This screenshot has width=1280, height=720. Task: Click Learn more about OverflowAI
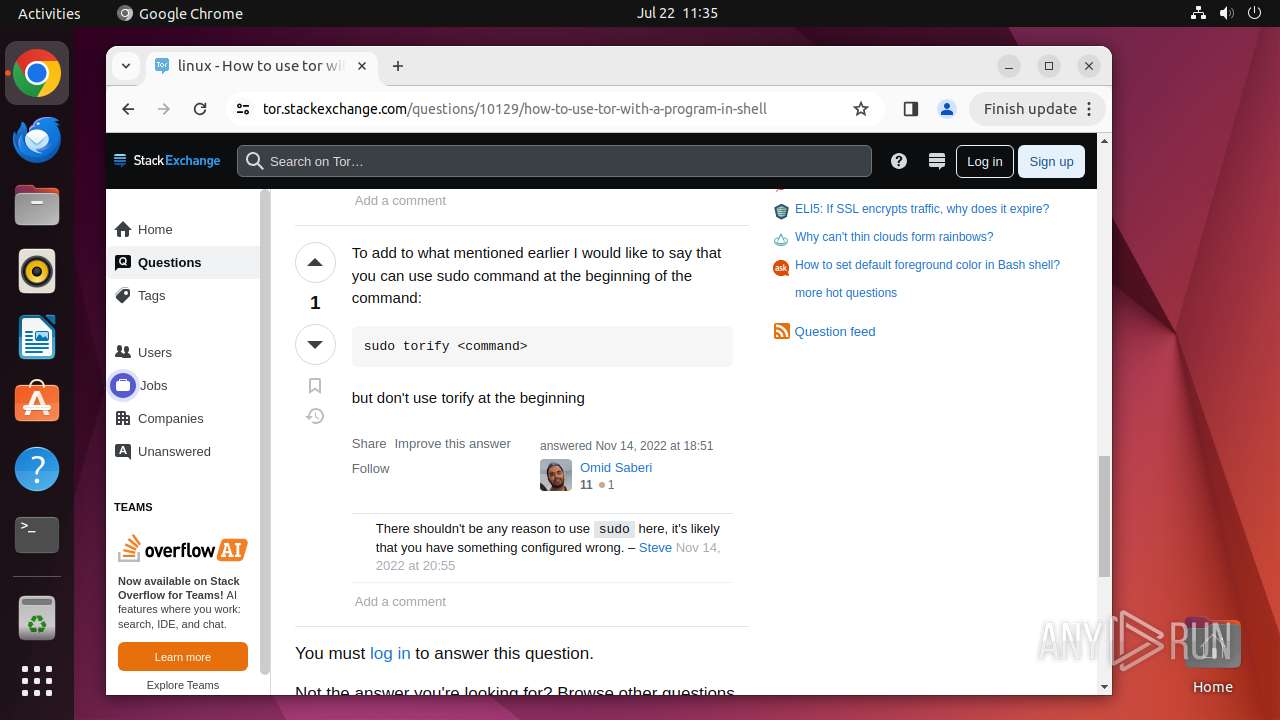pyautogui.click(x=183, y=657)
